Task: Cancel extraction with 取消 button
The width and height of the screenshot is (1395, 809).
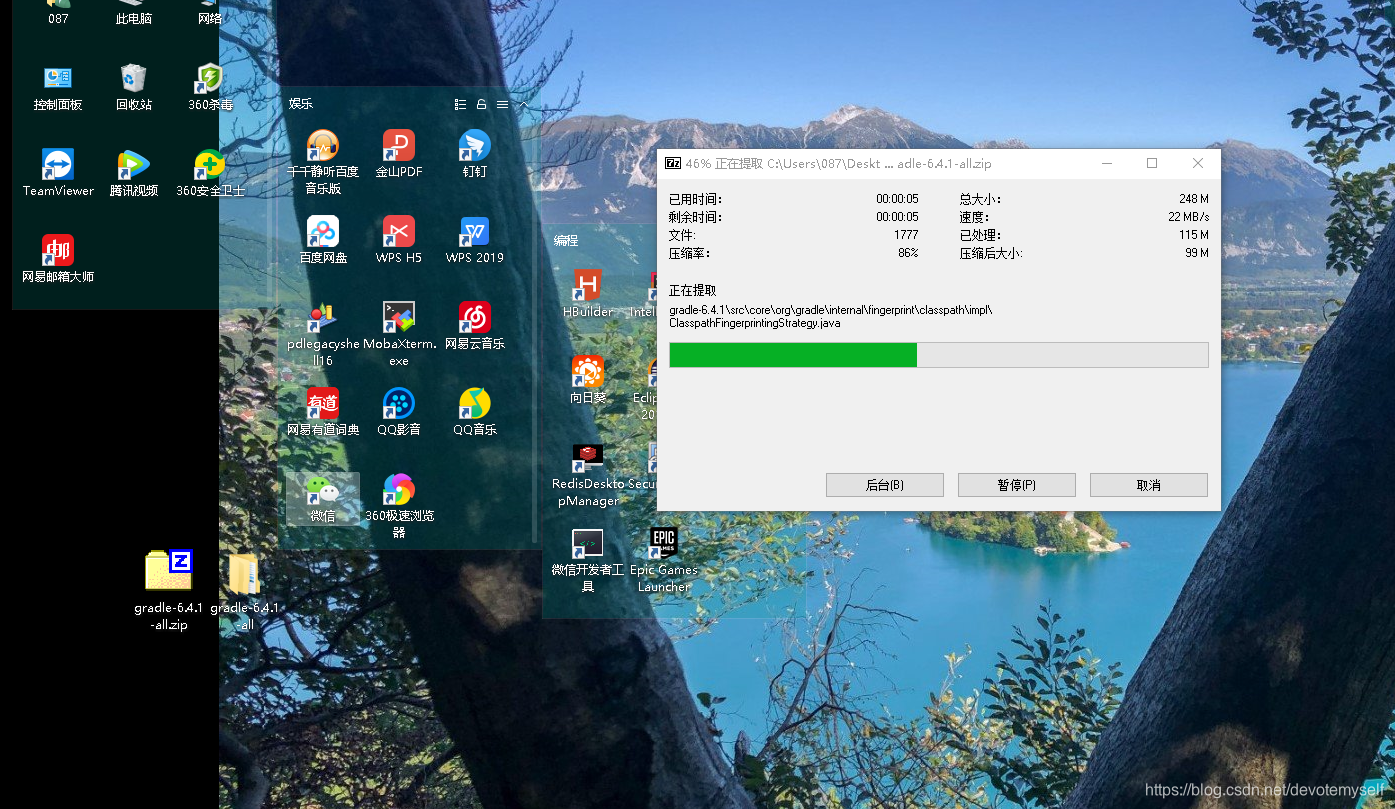Action: [1149, 485]
